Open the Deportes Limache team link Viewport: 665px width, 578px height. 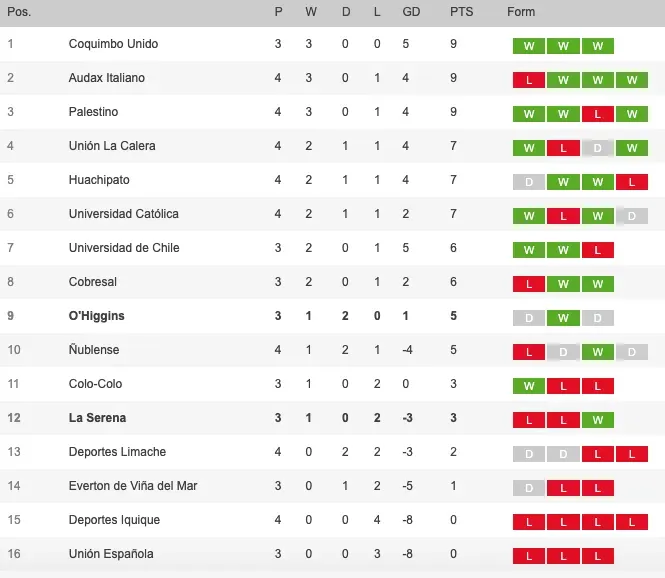[117, 452]
